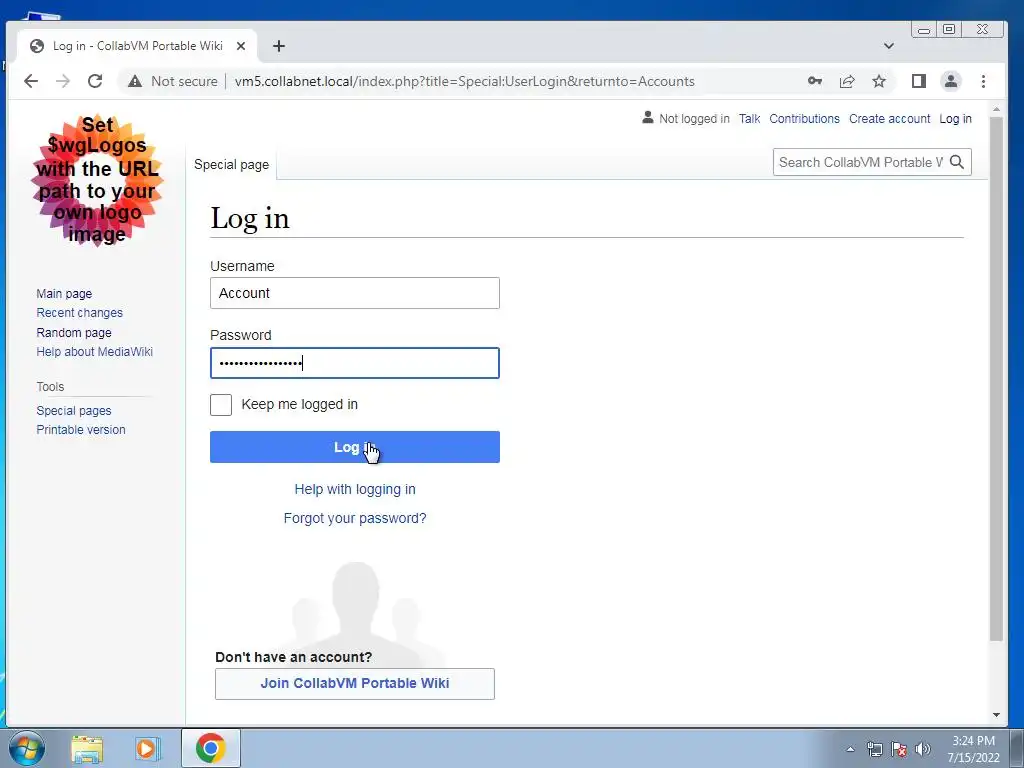Tick the Keep me logged in checkbox
The height and width of the screenshot is (768, 1024).
coord(221,405)
